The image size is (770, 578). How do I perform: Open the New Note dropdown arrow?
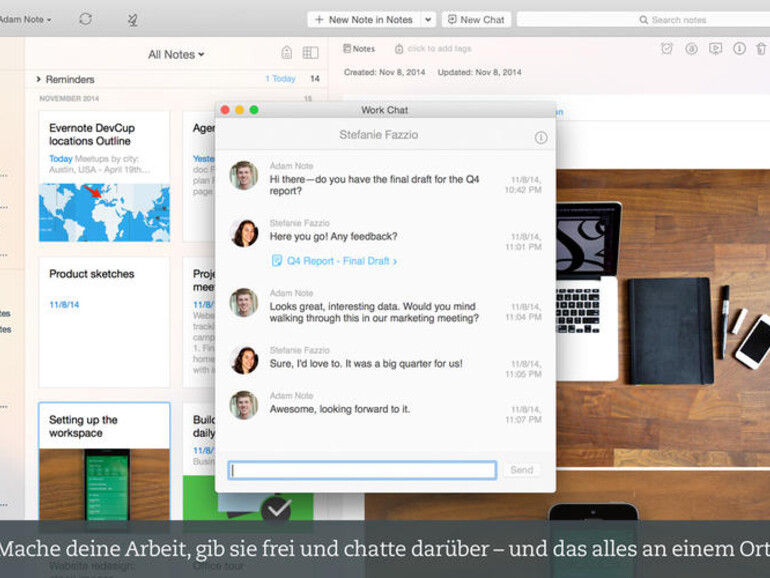pos(428,20)
